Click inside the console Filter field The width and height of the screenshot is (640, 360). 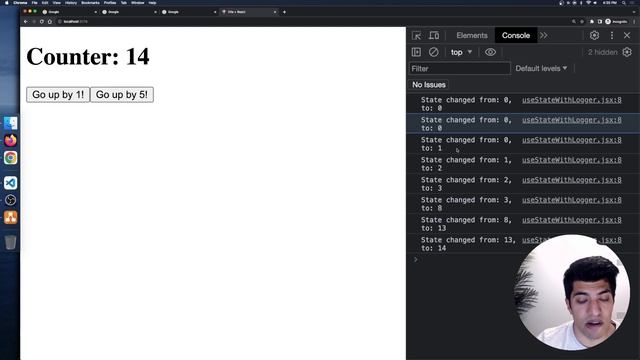(460, 69)
